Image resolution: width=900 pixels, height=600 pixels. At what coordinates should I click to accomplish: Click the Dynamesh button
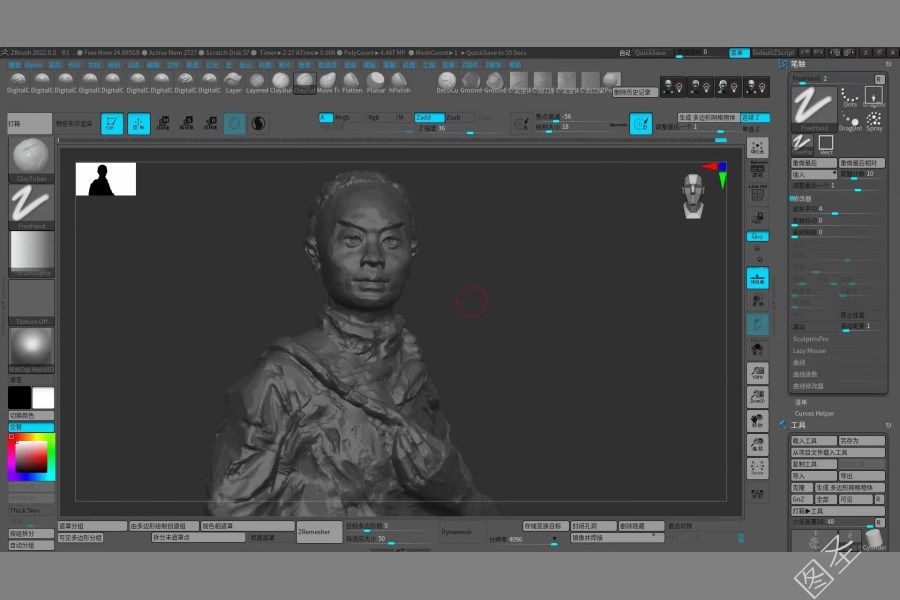click(x=463, y=532)
